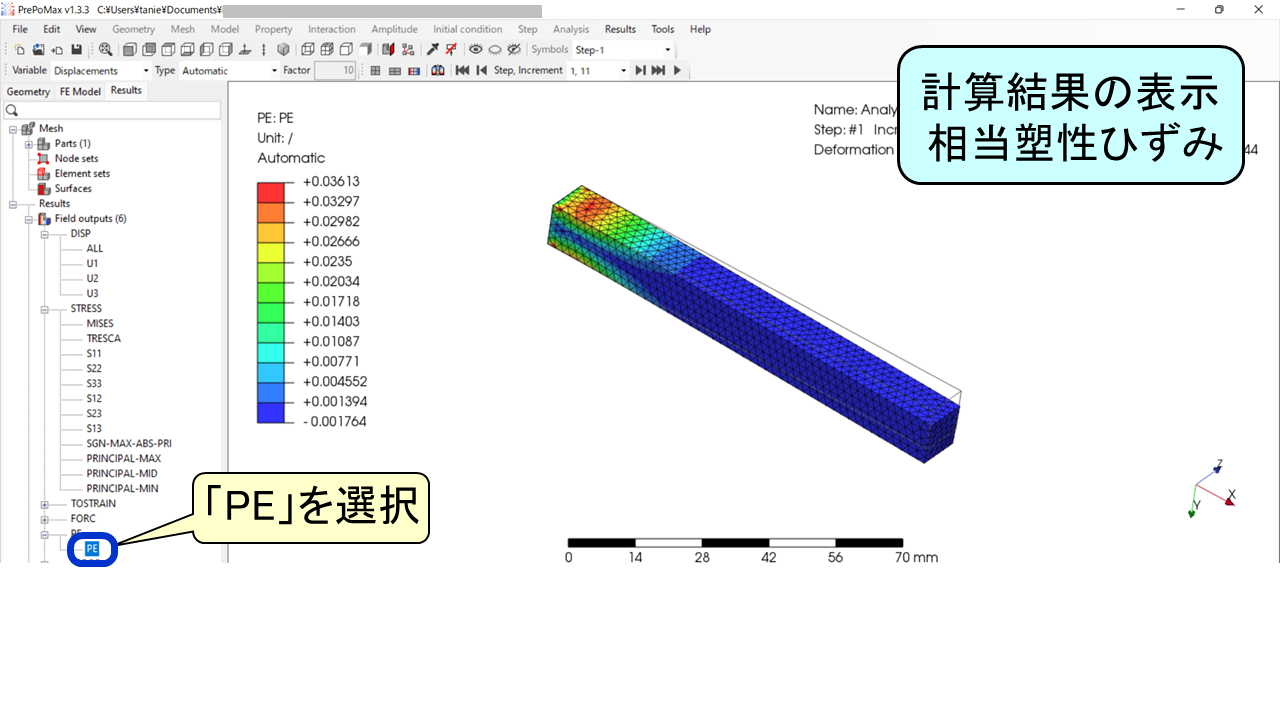The width and height of the screenshot is (1280, 720).
Task: Click the Isometric view solid cube icon
Action: 283,50
